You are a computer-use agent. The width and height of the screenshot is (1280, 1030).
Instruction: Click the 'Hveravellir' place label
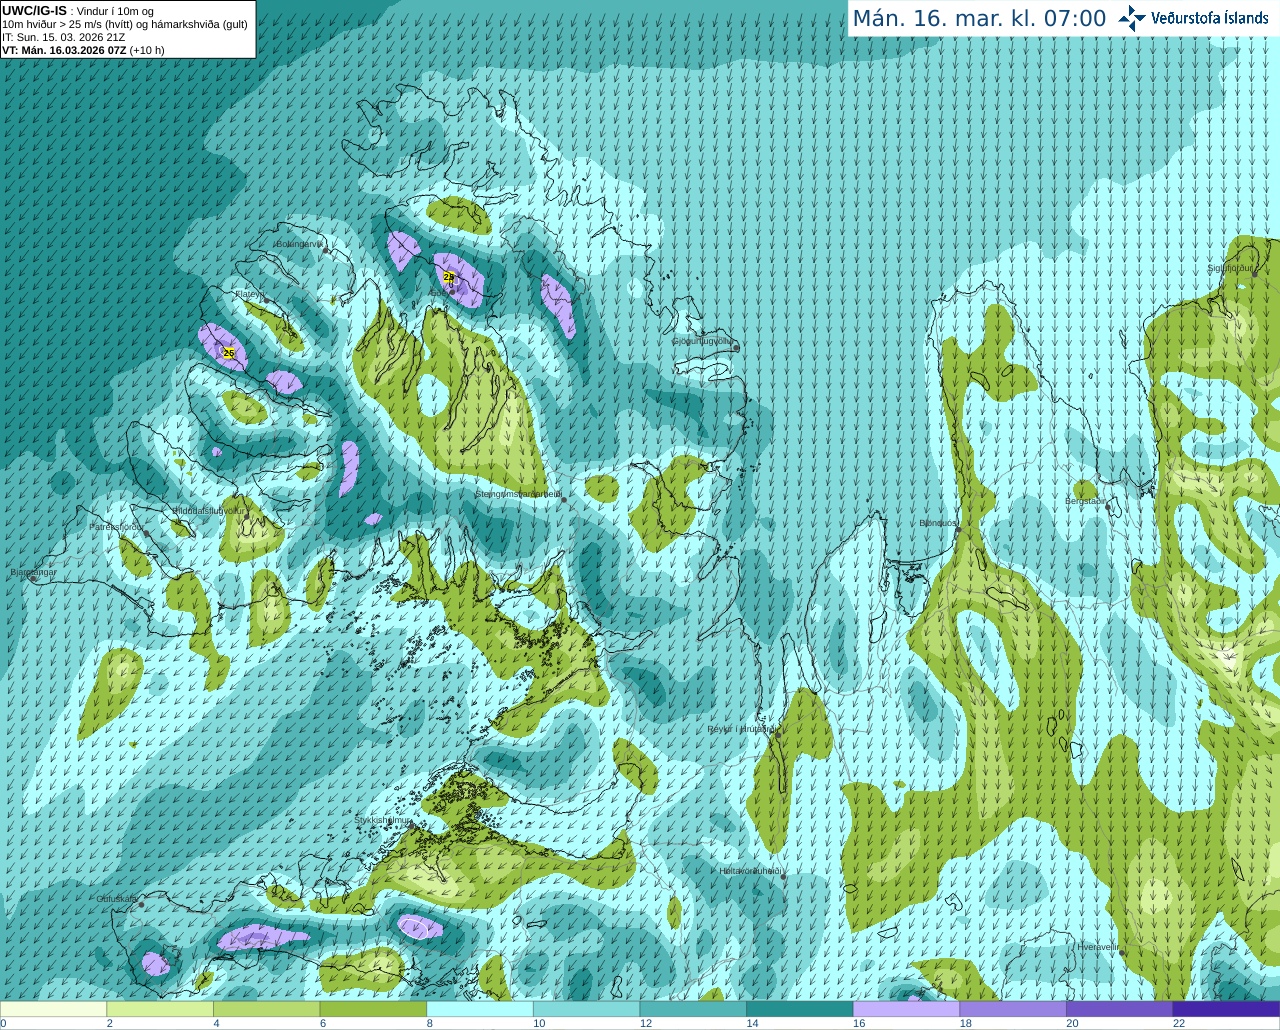[1098, 946]
